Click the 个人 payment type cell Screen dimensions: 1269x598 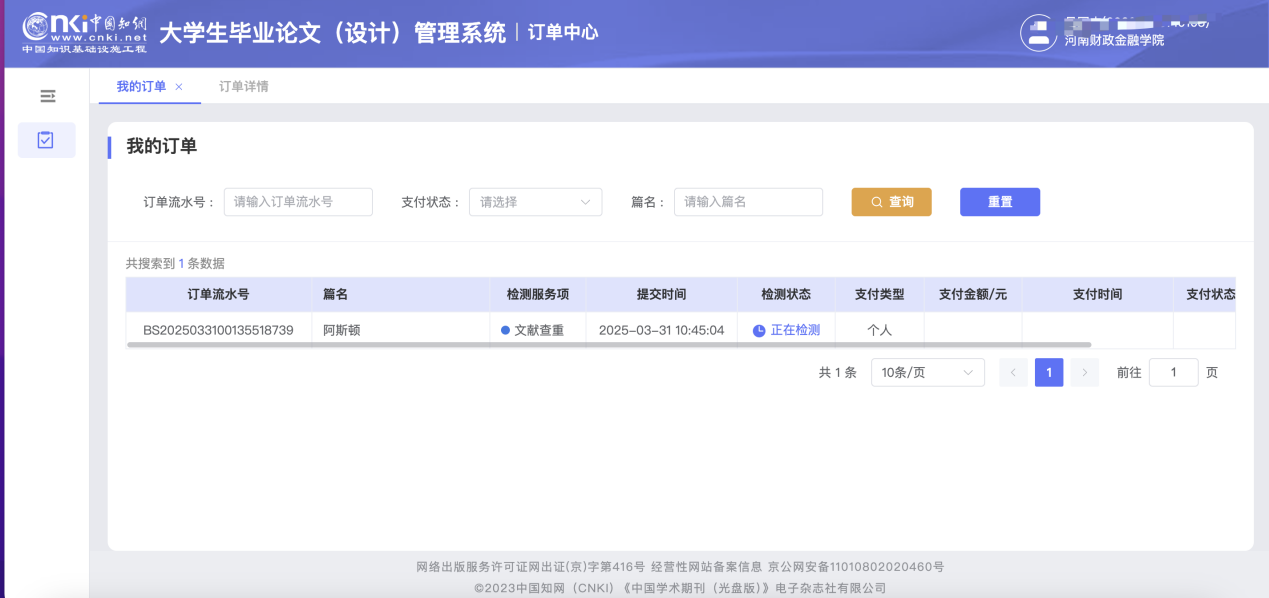click(x=879, y=330)
